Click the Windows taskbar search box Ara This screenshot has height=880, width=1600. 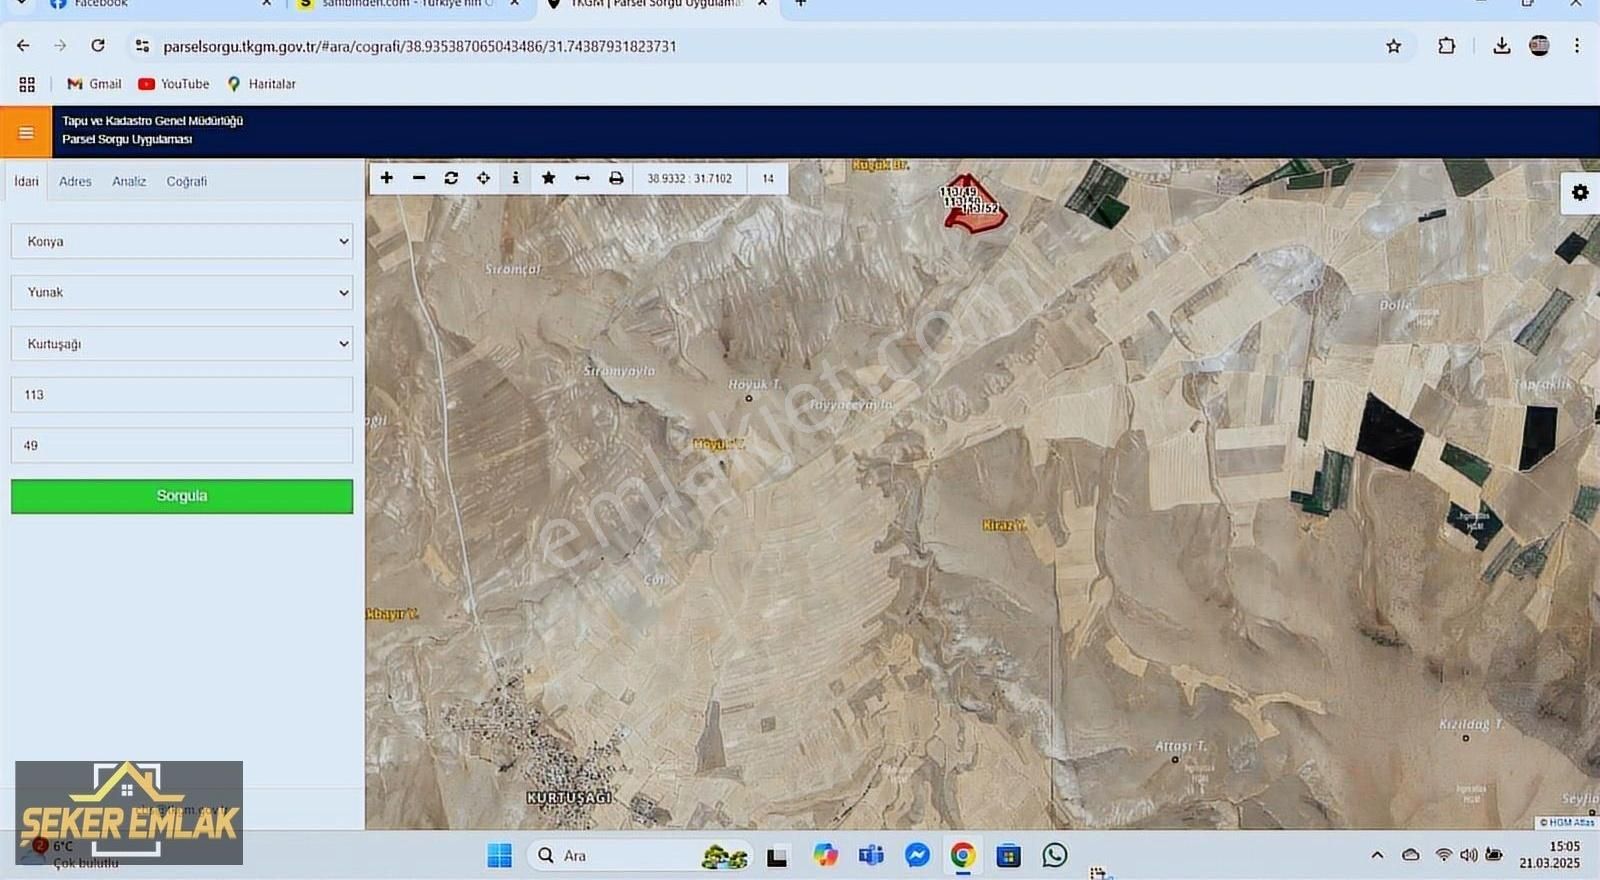coord(640,855)
